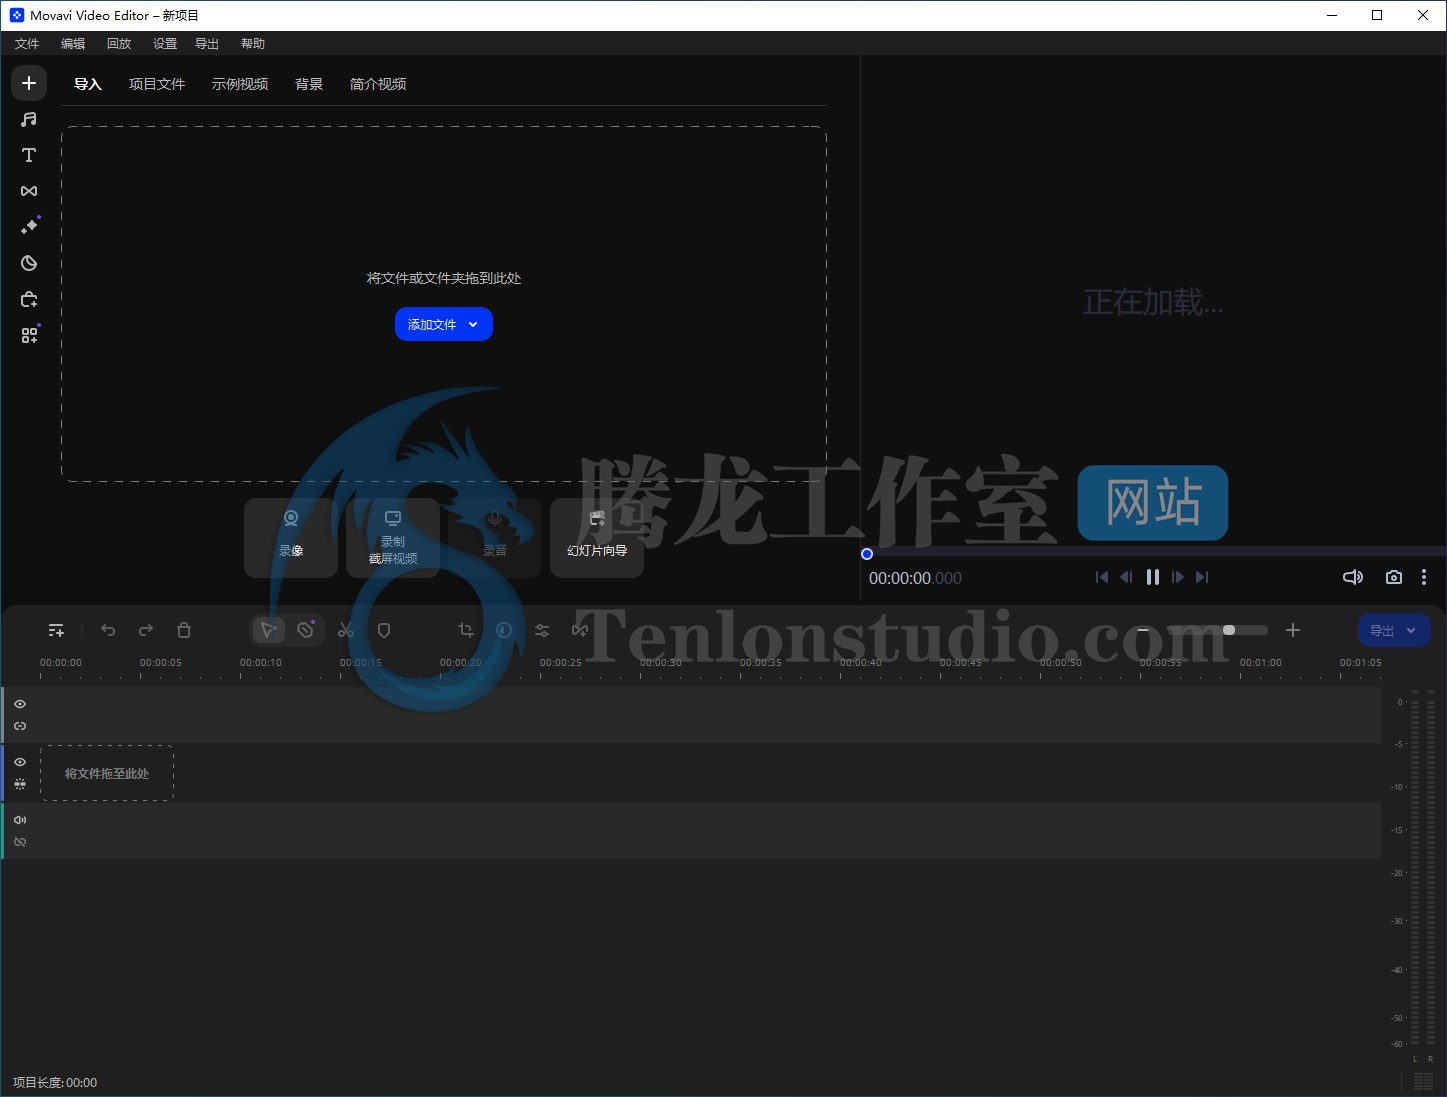Screen dimensions: 1447x1097
Task: Click the Add track icon
Action: tap(56, 630)
